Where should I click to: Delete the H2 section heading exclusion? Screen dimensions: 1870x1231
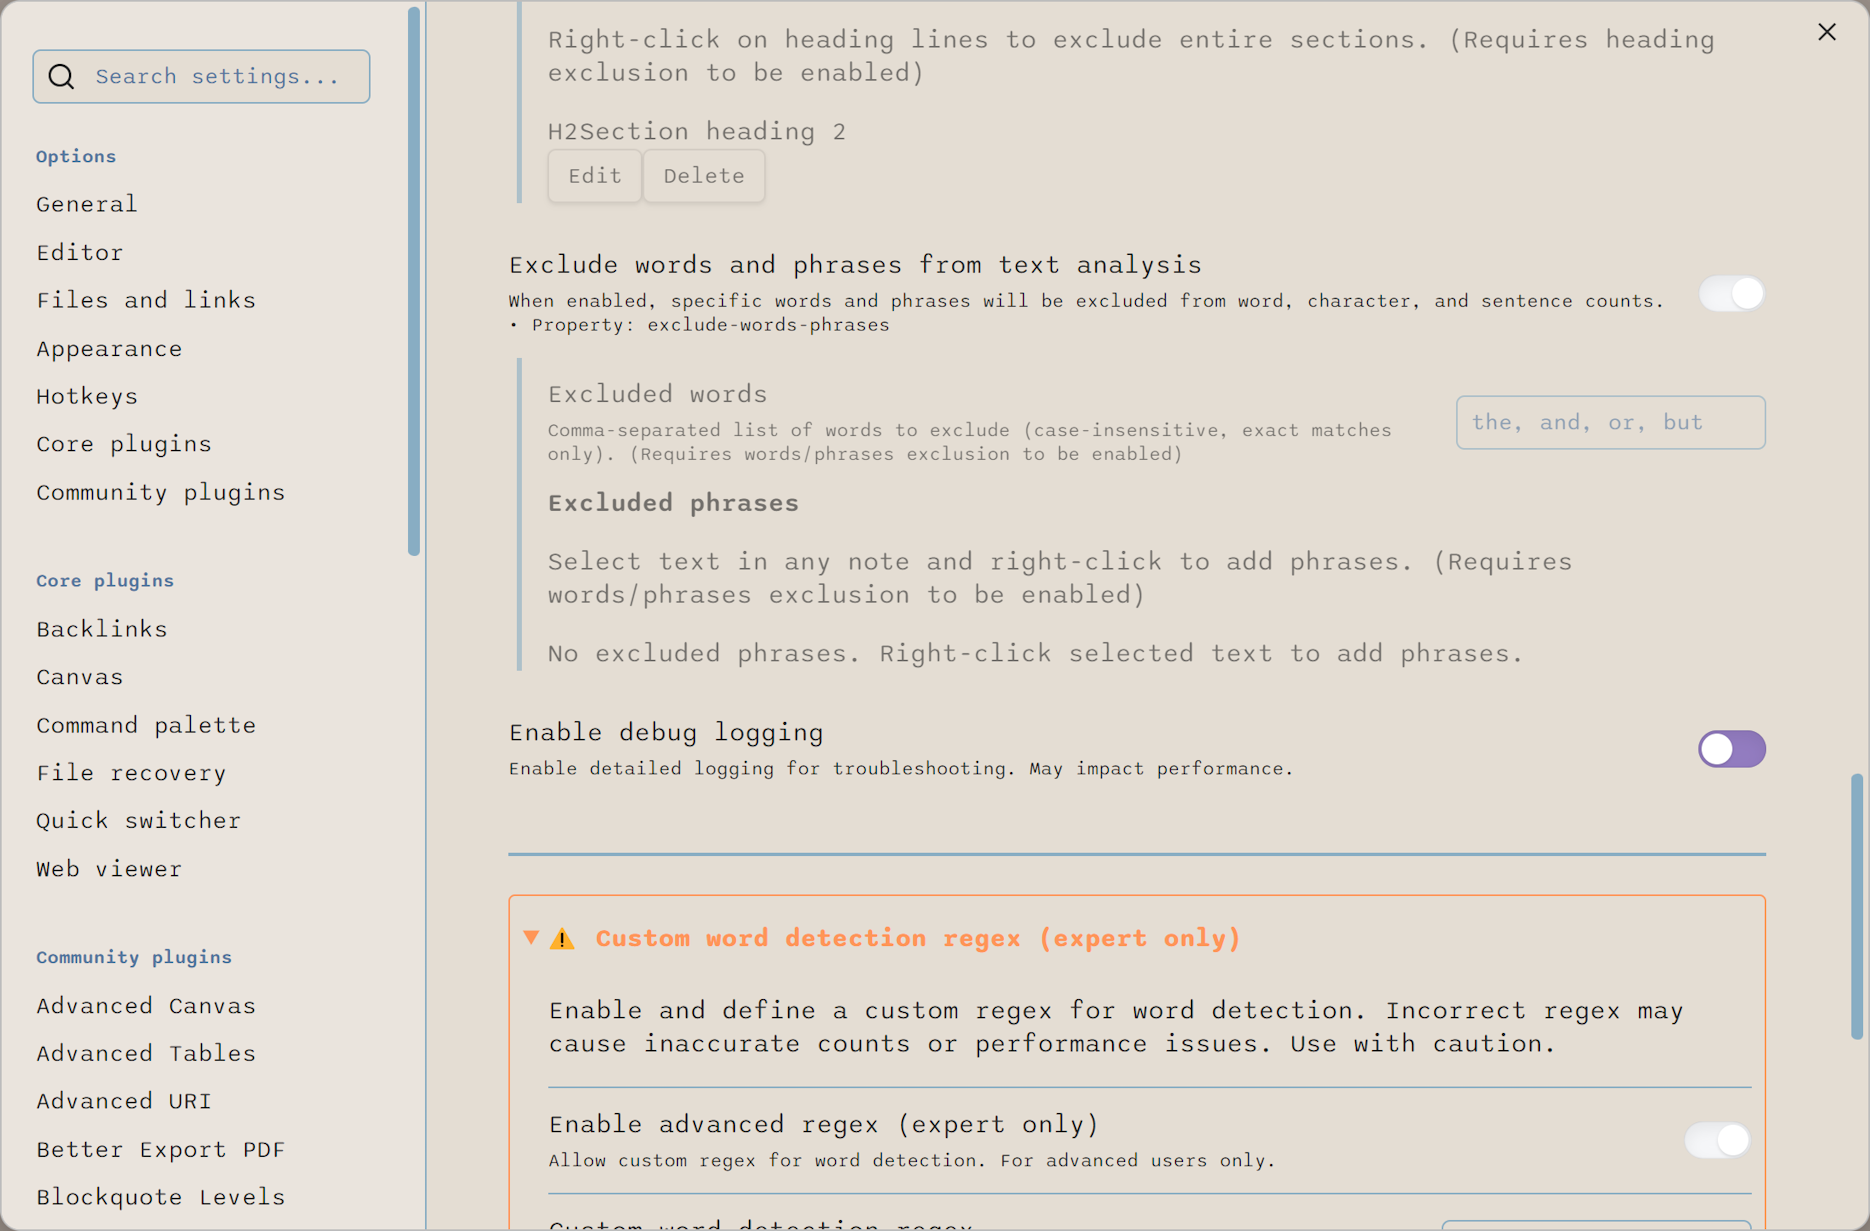704,176
